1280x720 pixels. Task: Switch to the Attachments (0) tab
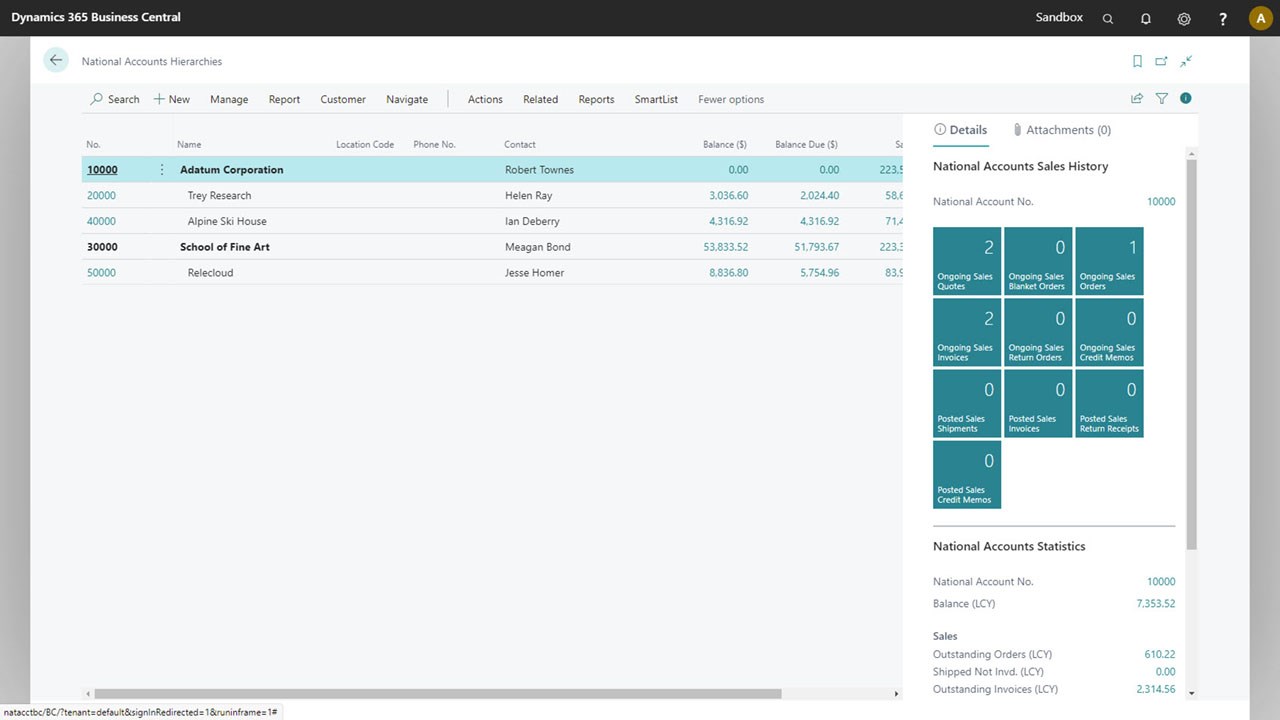click(x=1061, y=130)
